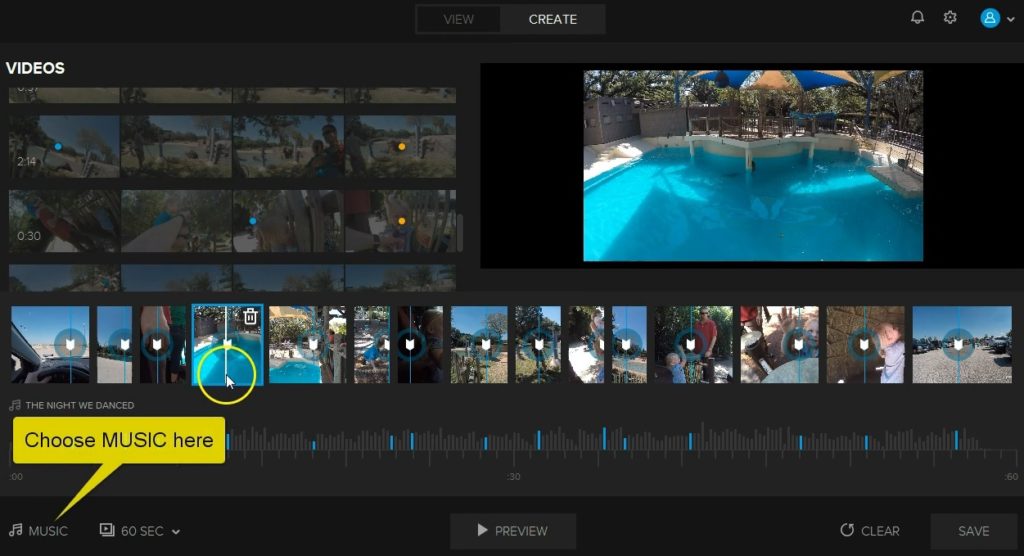This screenshot has height=556, width=1024.
Task: Open the notifications bell
Action: (x=917, y=18)
